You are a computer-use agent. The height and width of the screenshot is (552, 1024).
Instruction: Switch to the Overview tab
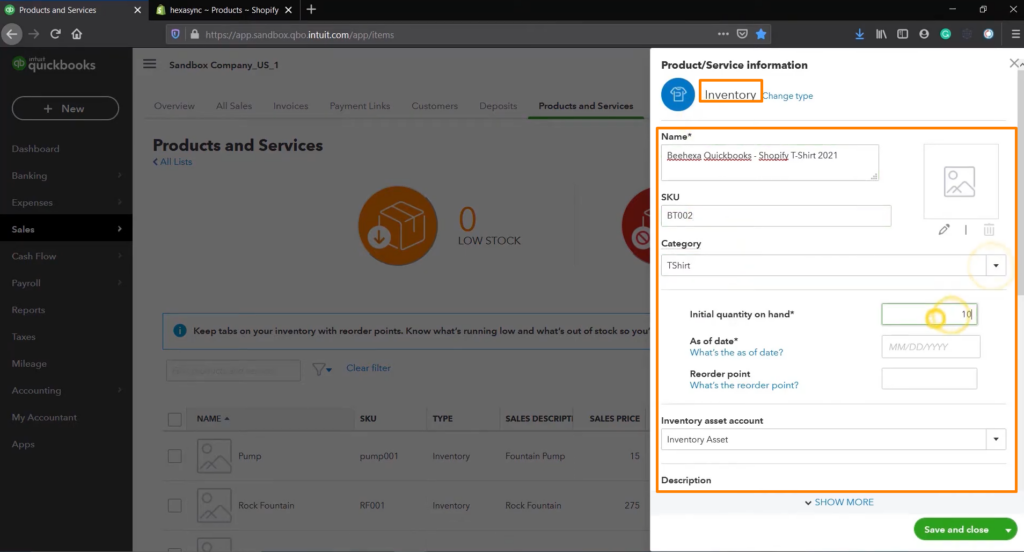click(x=174, y=106)
